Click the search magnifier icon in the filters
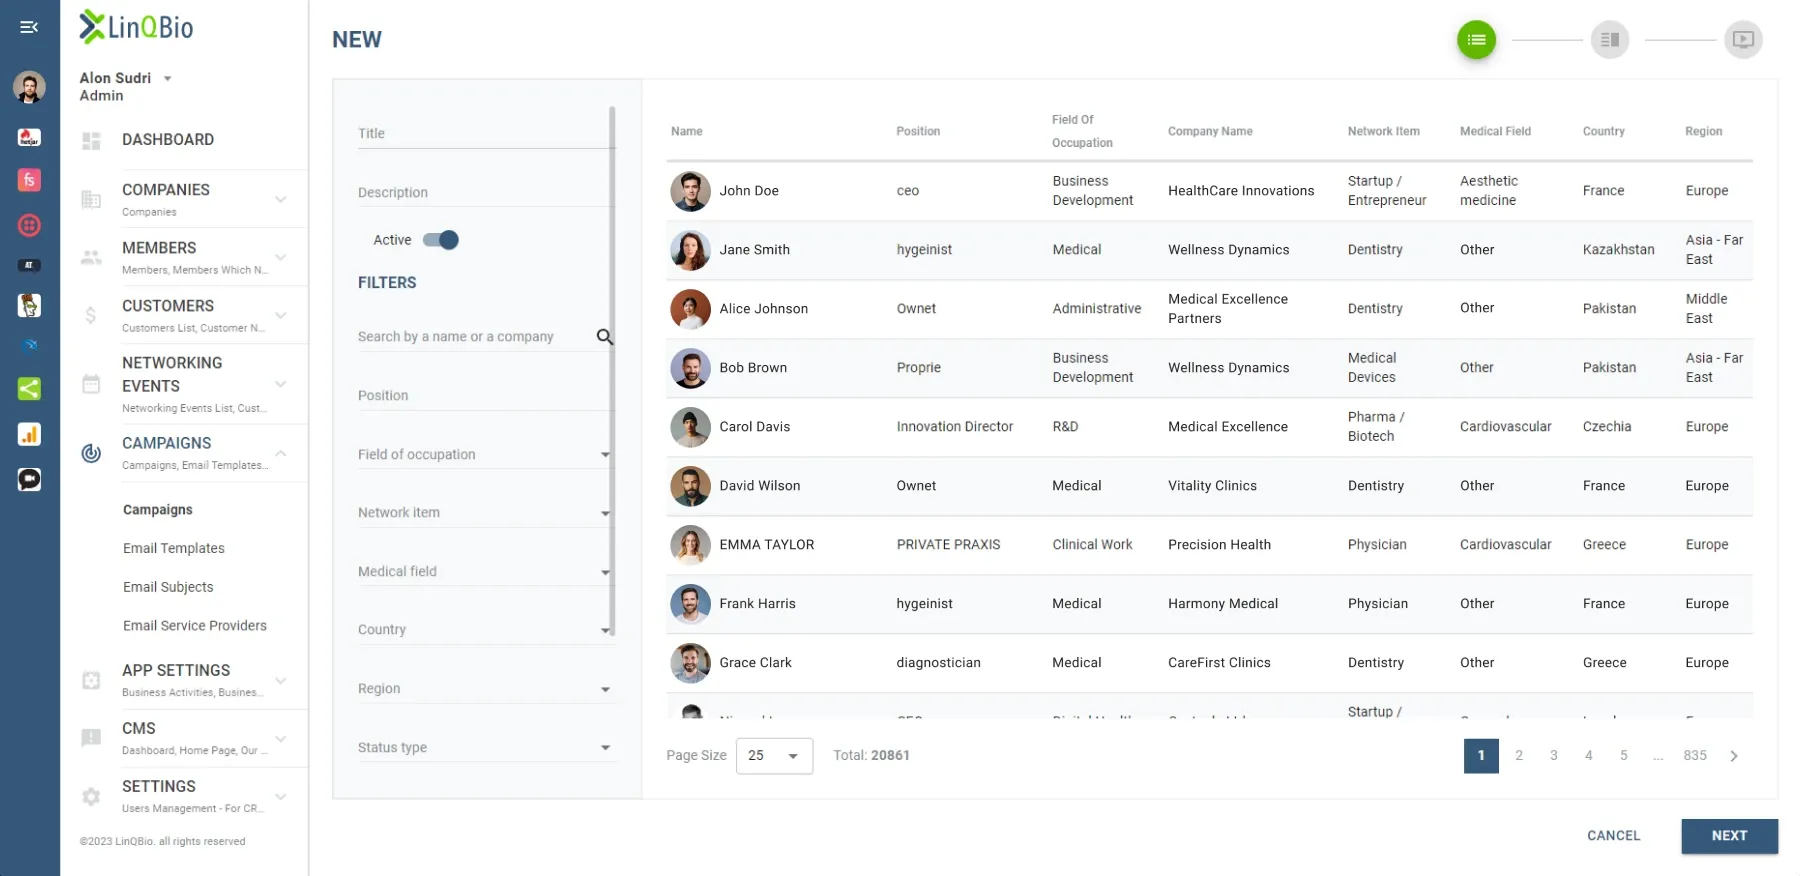The image size is (1800, 876). [604, 337]
